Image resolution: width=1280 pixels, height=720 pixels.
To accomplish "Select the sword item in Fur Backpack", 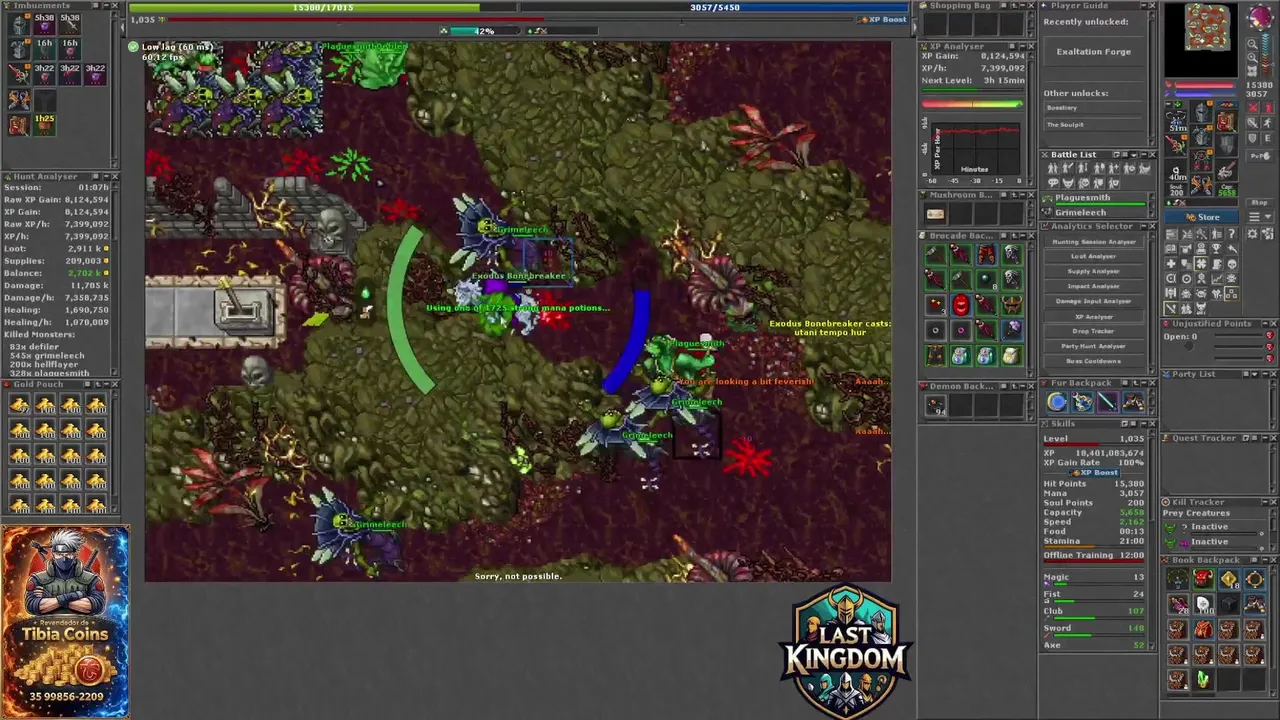I will coord(1108,403).
